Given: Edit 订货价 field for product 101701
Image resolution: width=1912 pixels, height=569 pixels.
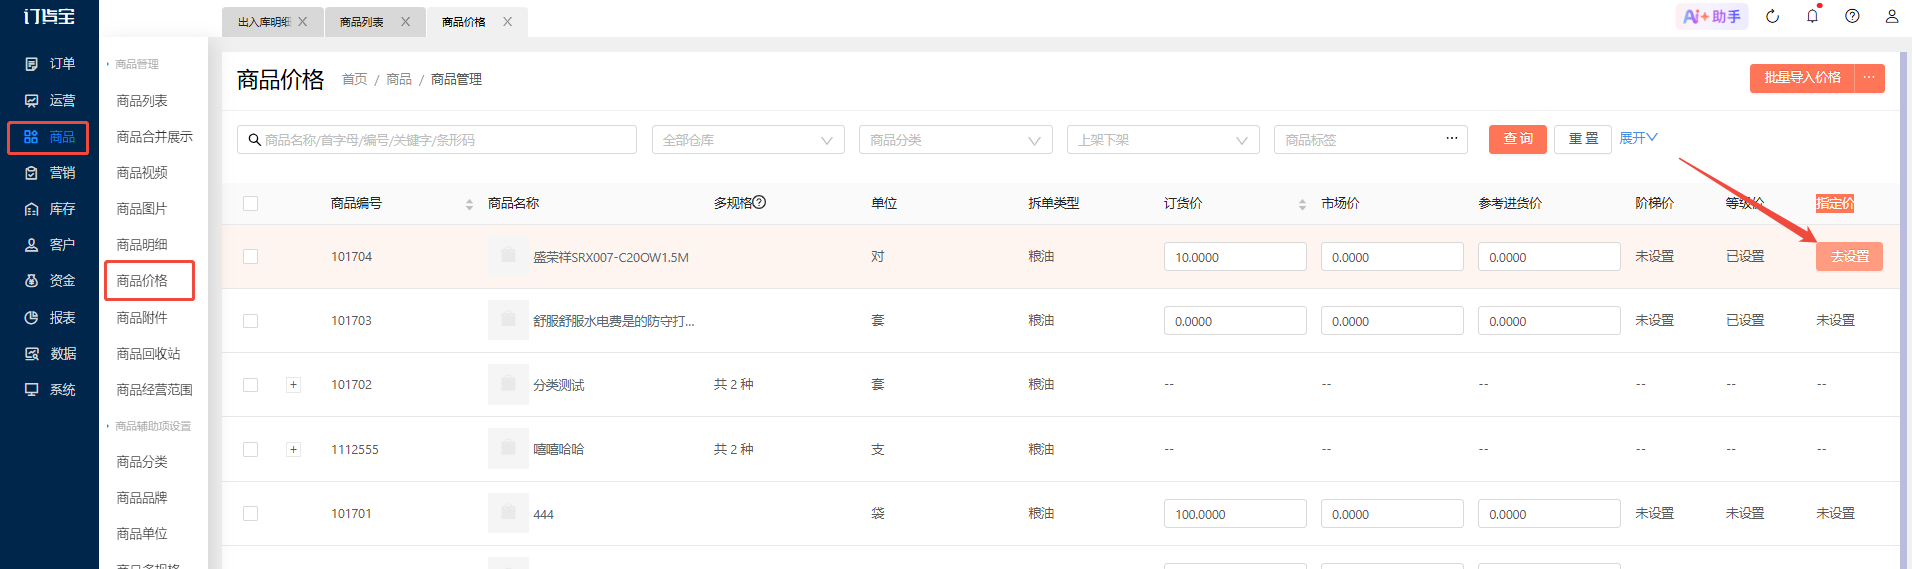Looking at the screenshot, I should tap(1235, 514).
